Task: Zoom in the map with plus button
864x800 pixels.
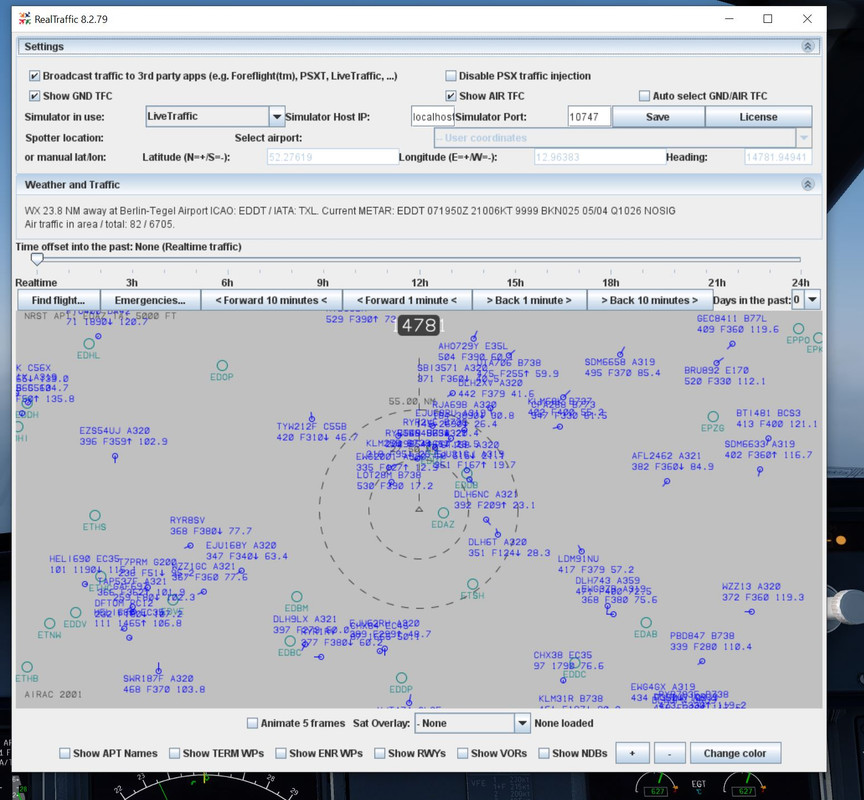Action: click(x=632, y=753)
